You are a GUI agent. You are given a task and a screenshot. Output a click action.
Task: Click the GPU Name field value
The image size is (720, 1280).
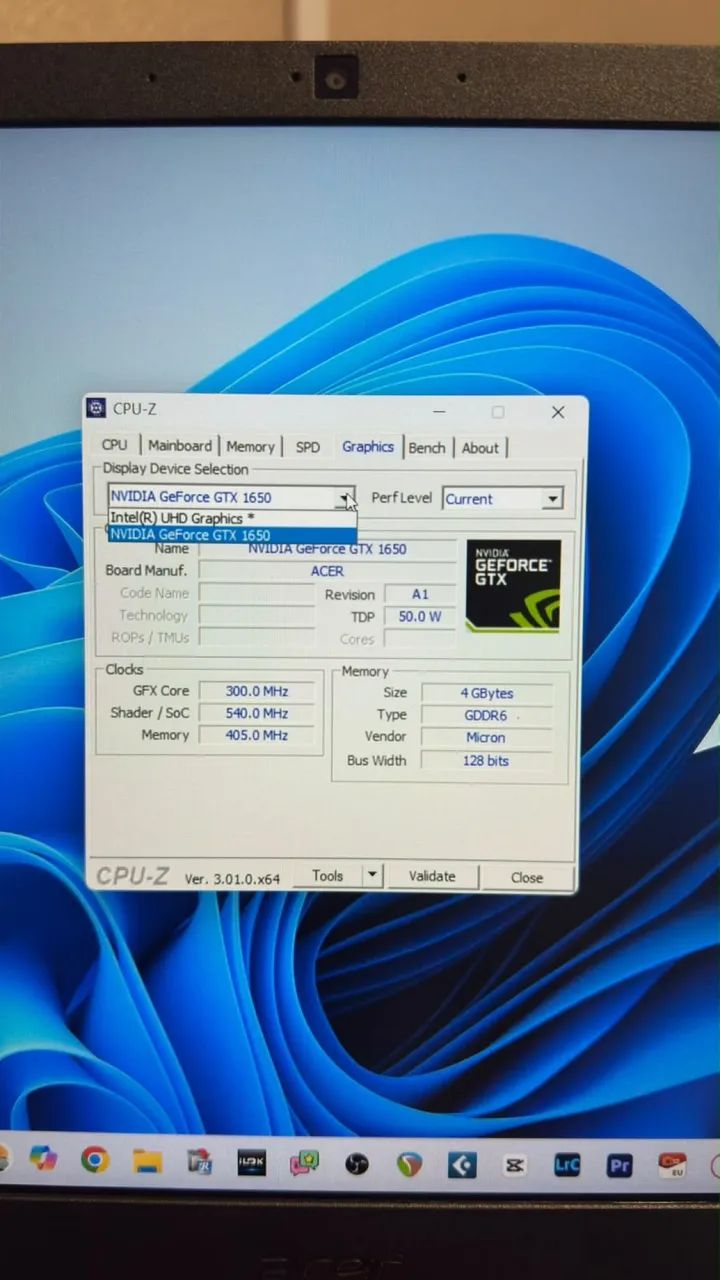327,549
